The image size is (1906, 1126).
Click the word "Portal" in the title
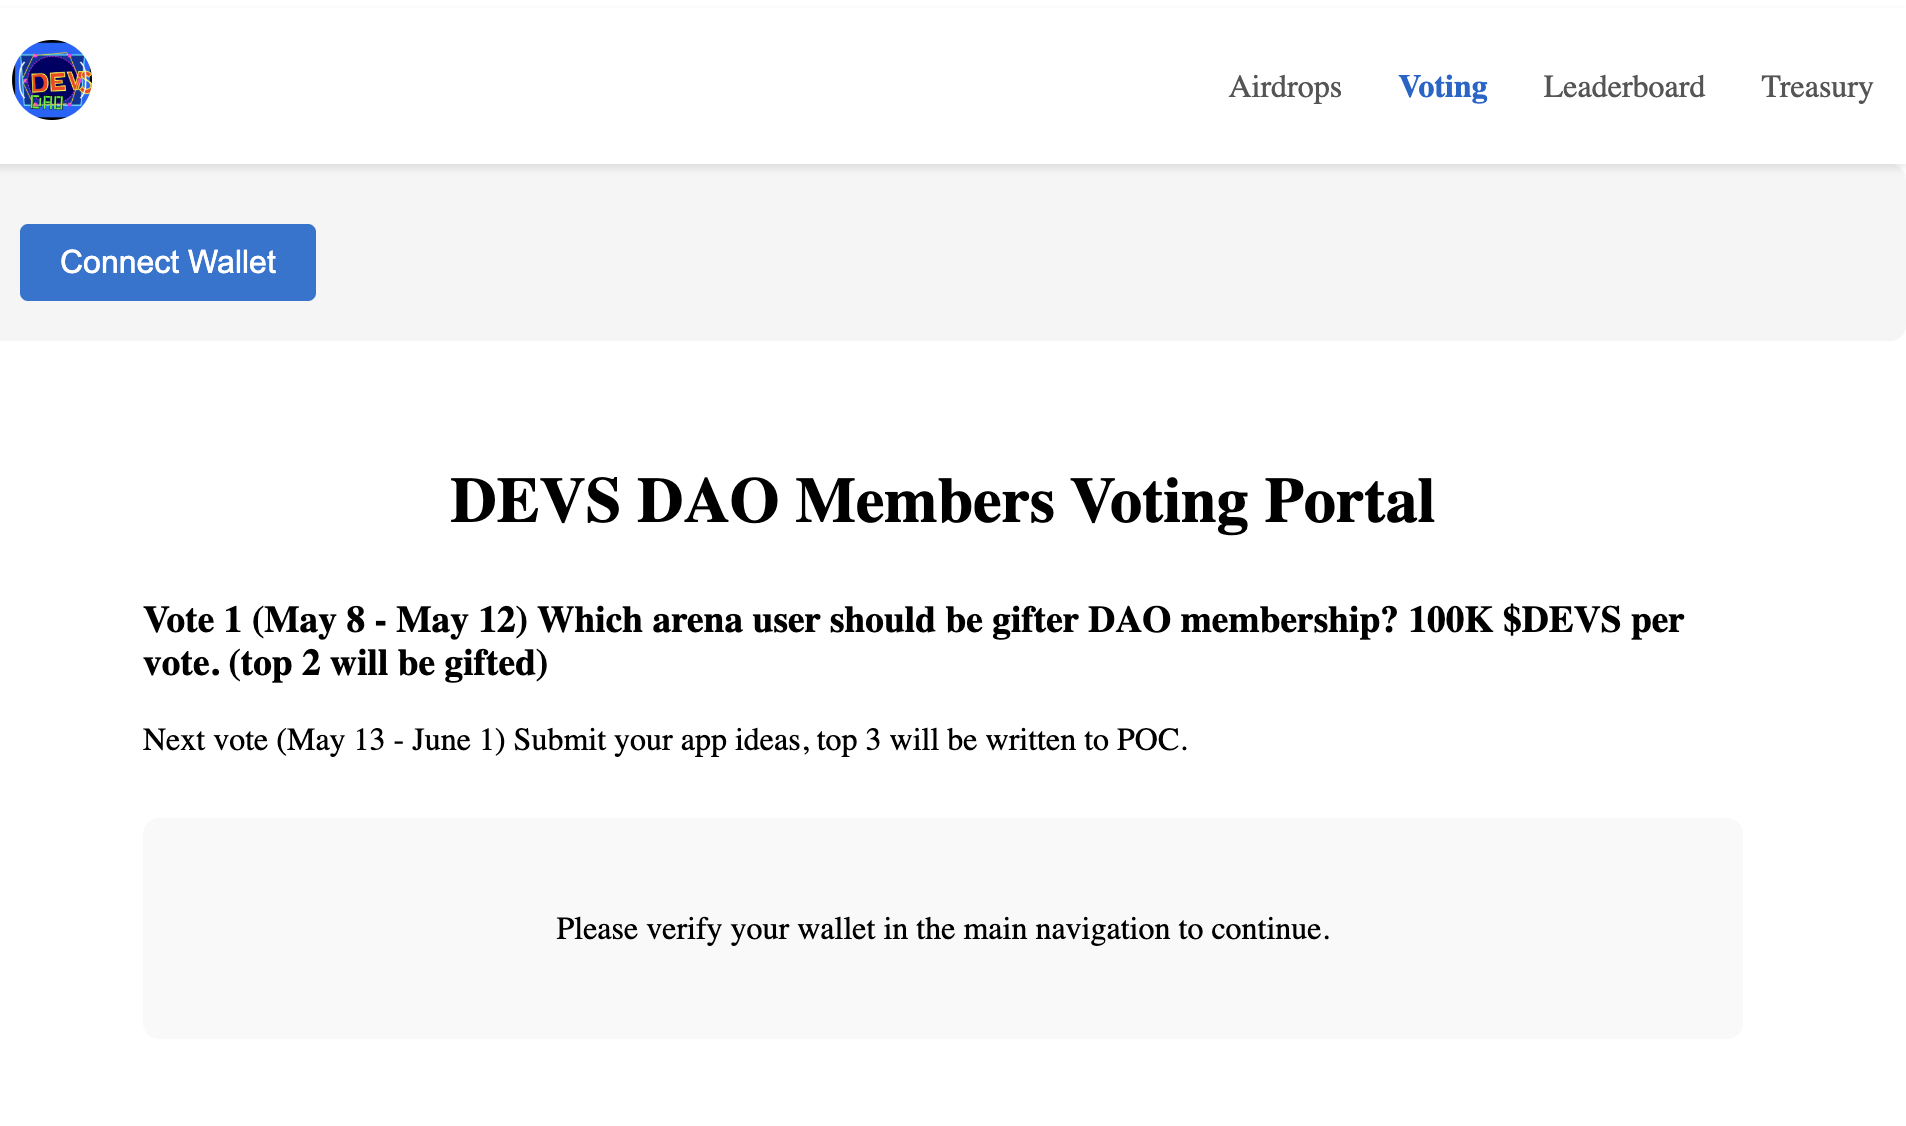(1348, 500)
